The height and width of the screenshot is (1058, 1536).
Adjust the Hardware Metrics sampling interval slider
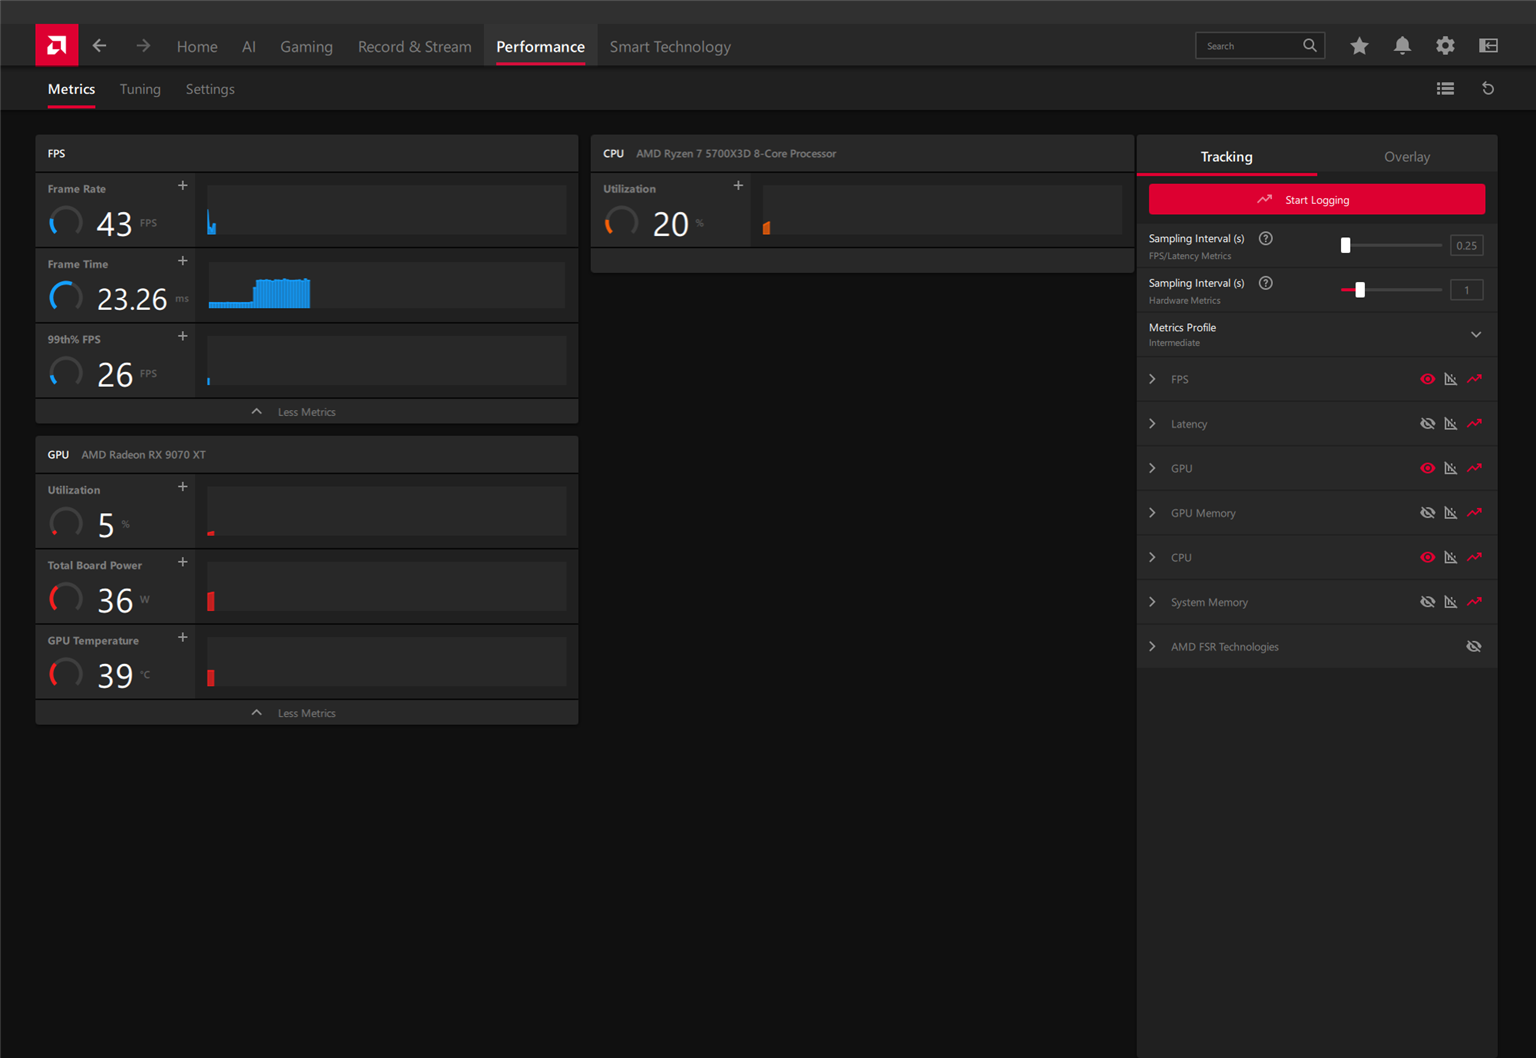[x=1391, y=289]
